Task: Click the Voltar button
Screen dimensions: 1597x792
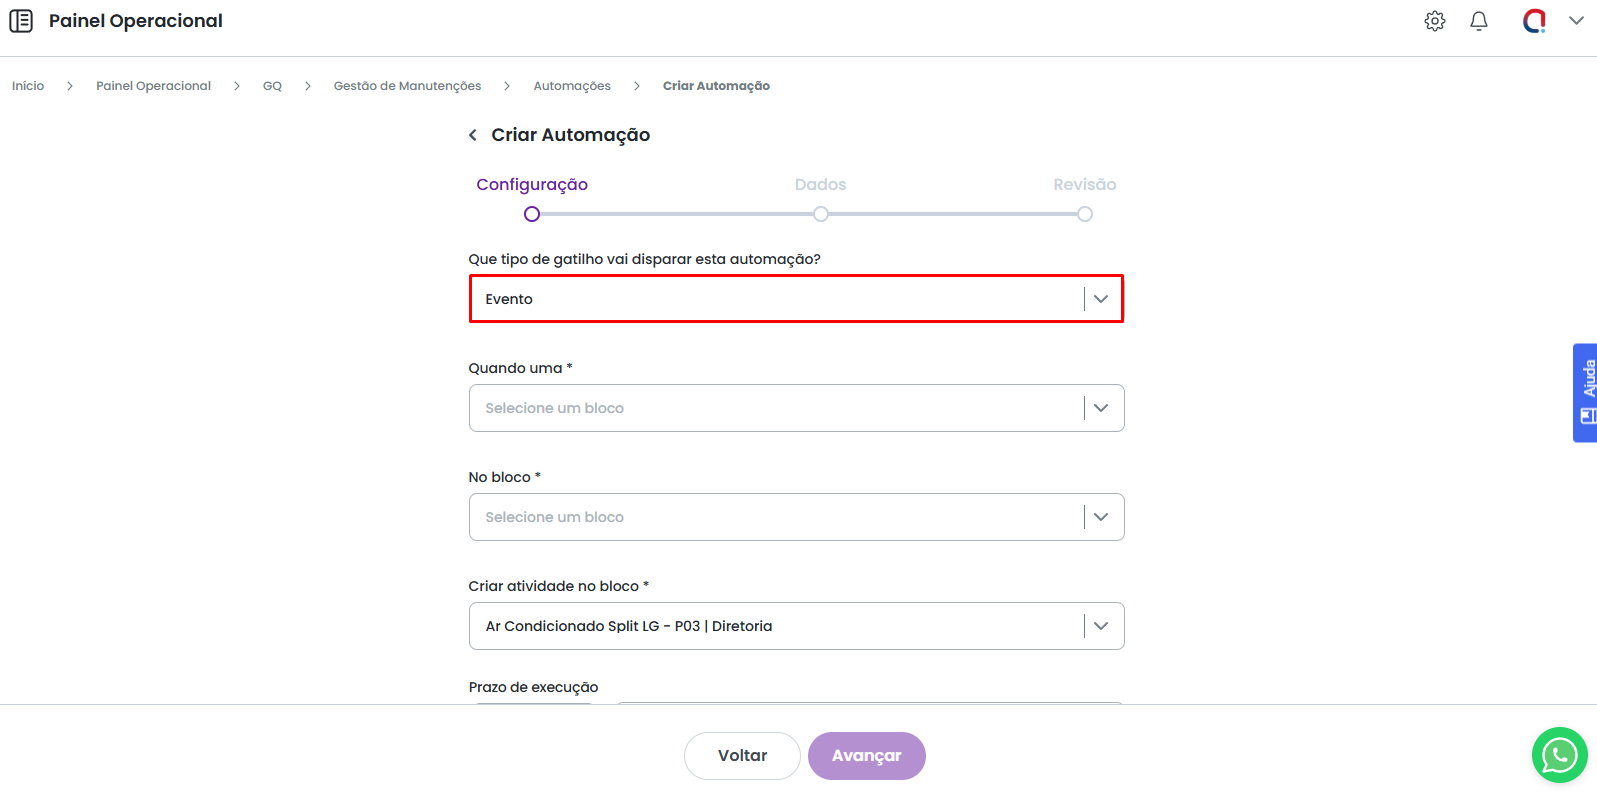Action: 742,756
